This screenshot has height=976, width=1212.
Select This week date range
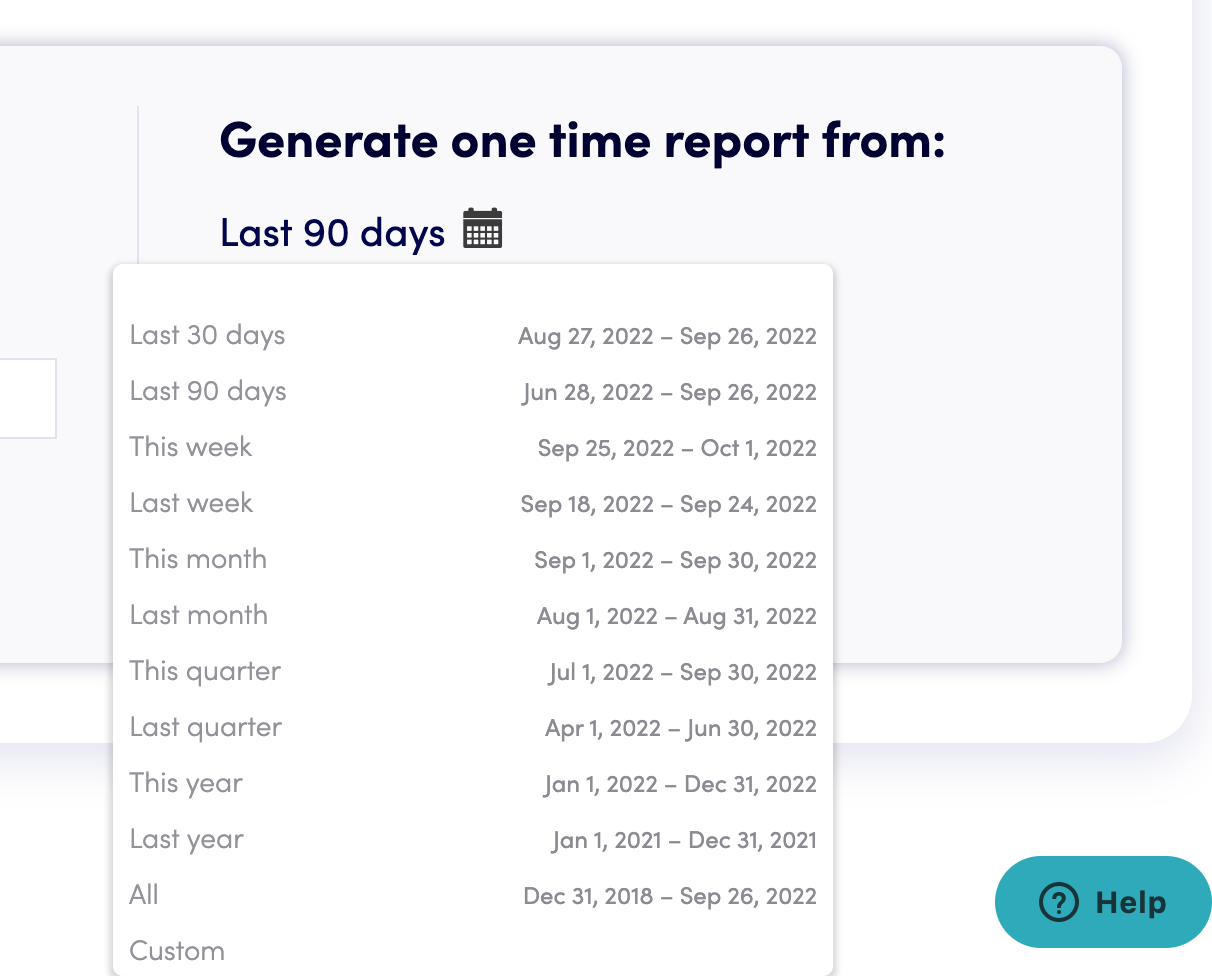tap(191, 447)
